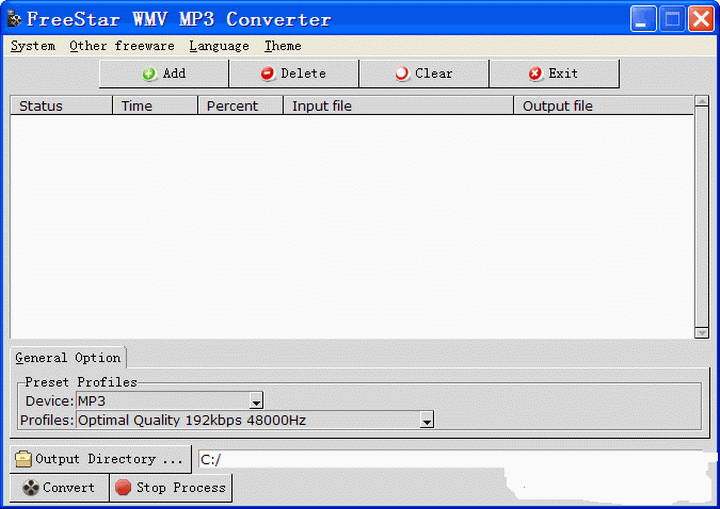
Task: Start conversion with the Convert button
Action: [59, 487]
